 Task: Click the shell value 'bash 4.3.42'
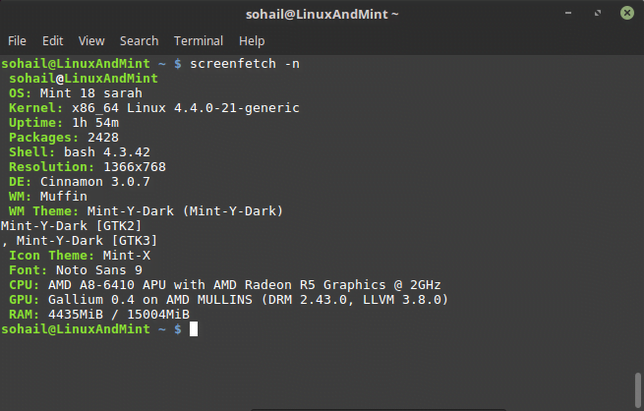click(107, 152)
